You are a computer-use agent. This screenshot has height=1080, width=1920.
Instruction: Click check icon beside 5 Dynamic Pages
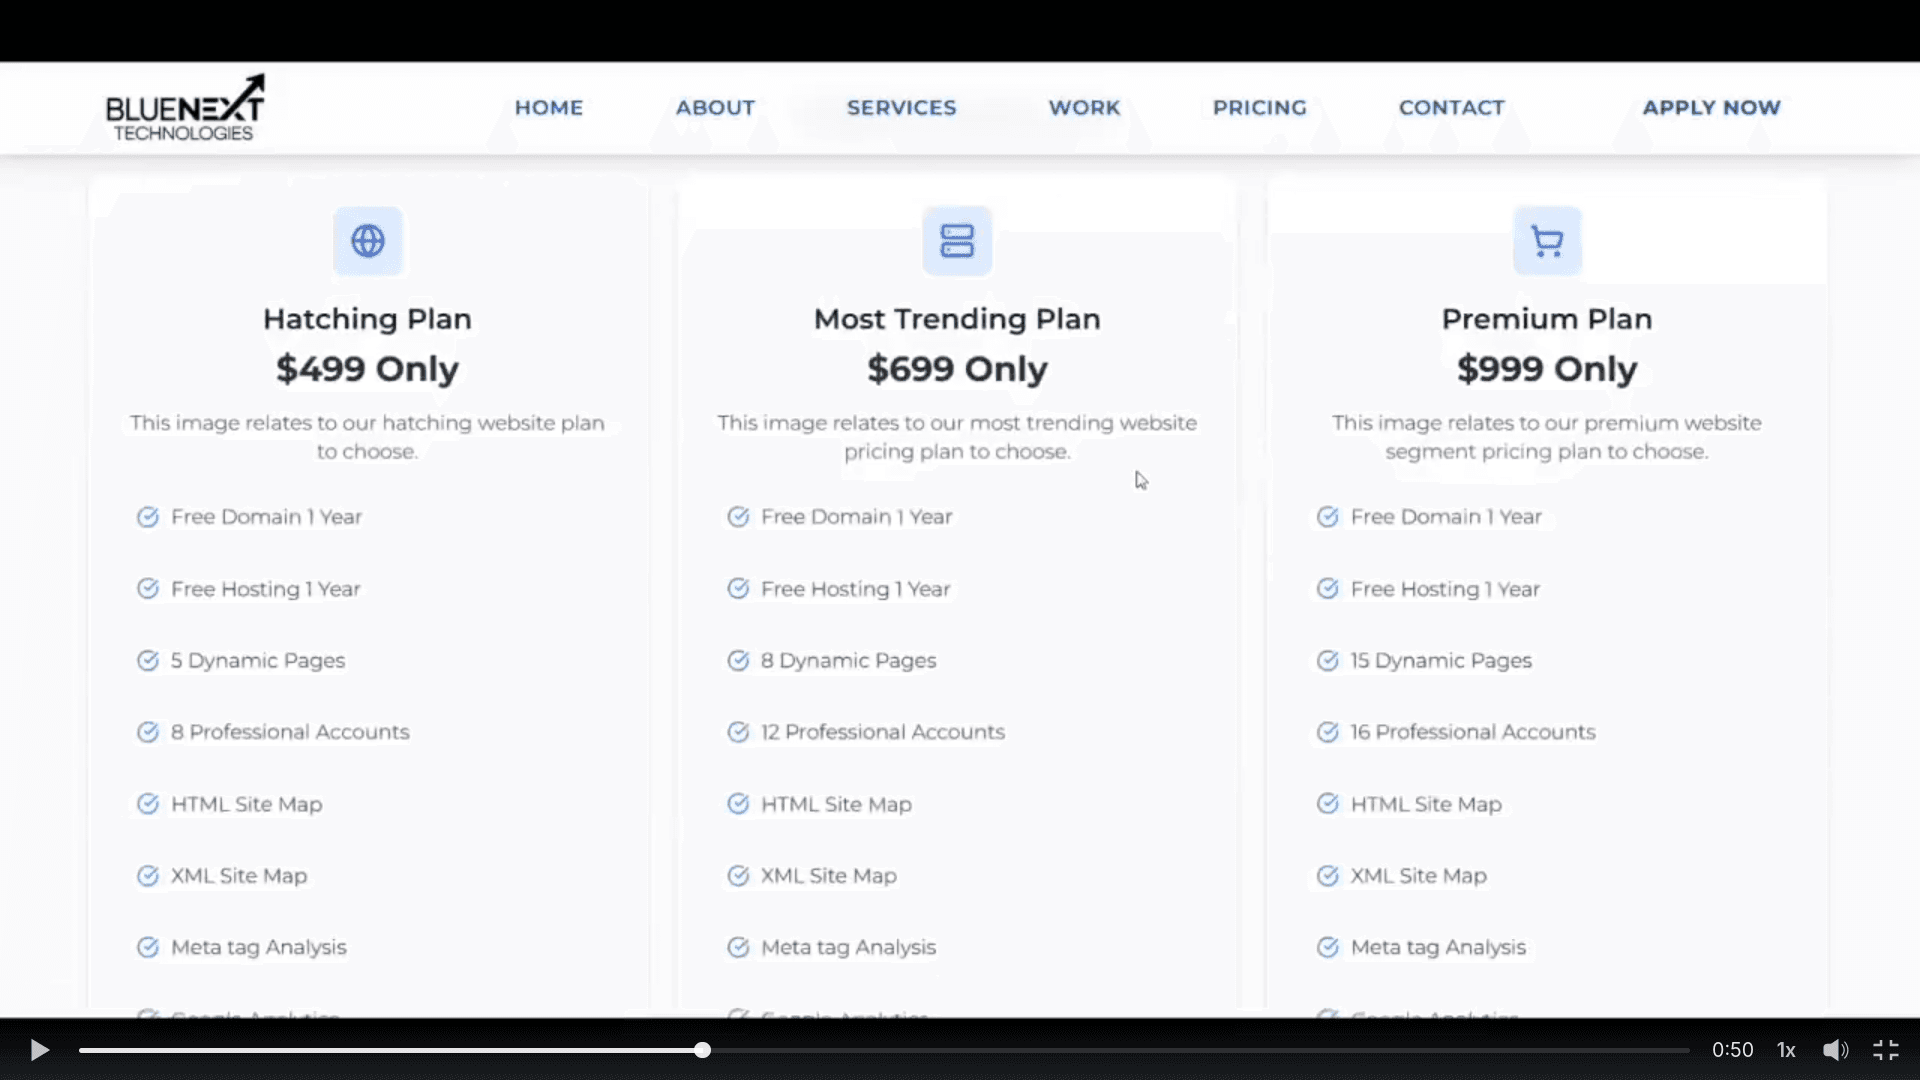148,661
